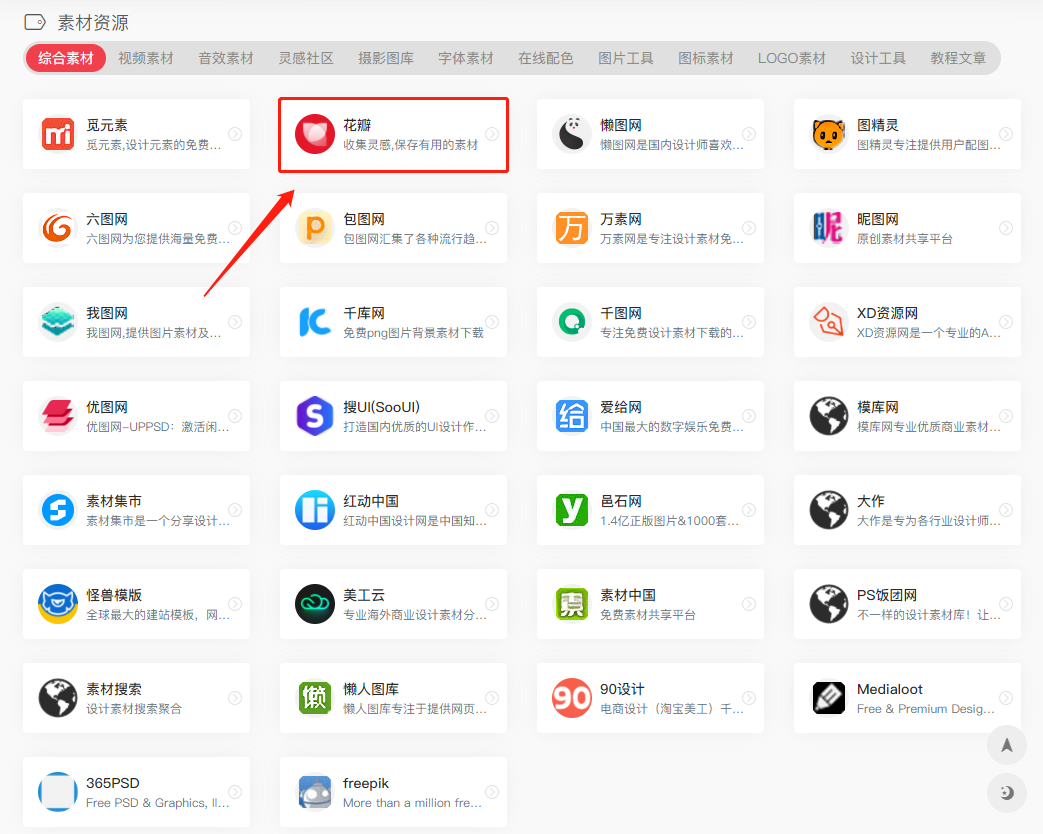This screenshot has height=834, width=1043.
Task: Open the 大作 site title link
Action: (871, 501)
